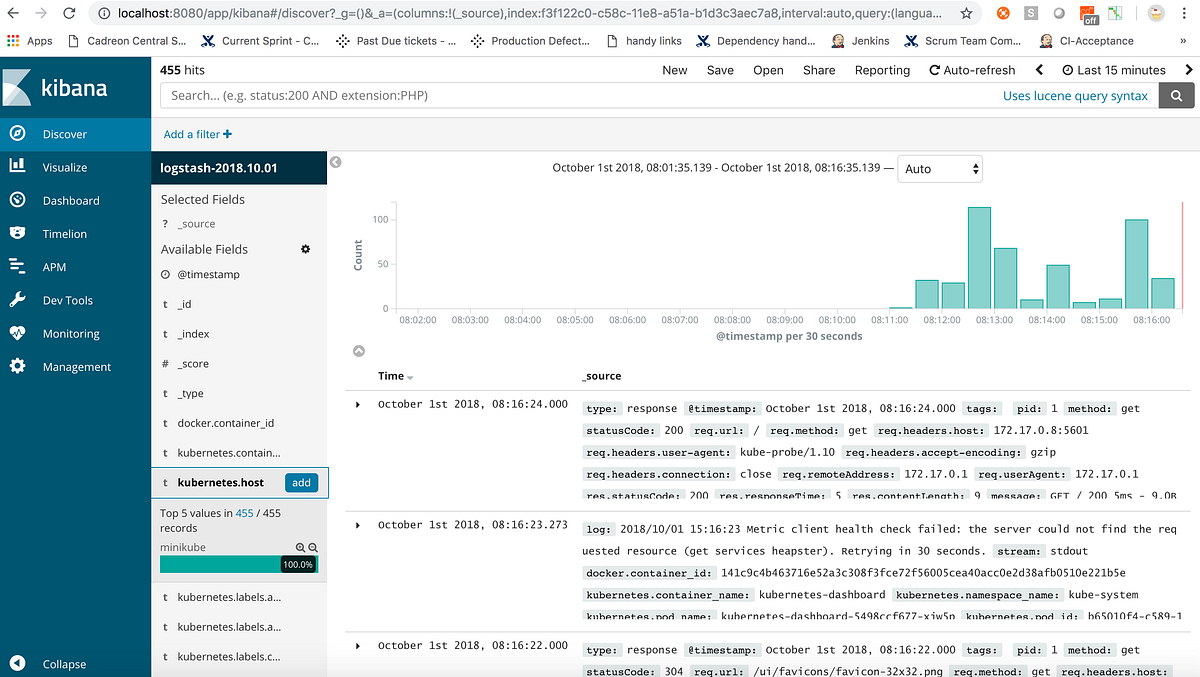Click the Available Fields settings gear
This screenshot has width=1200, height=677.
pyautogui.click(x=305, y=249)
